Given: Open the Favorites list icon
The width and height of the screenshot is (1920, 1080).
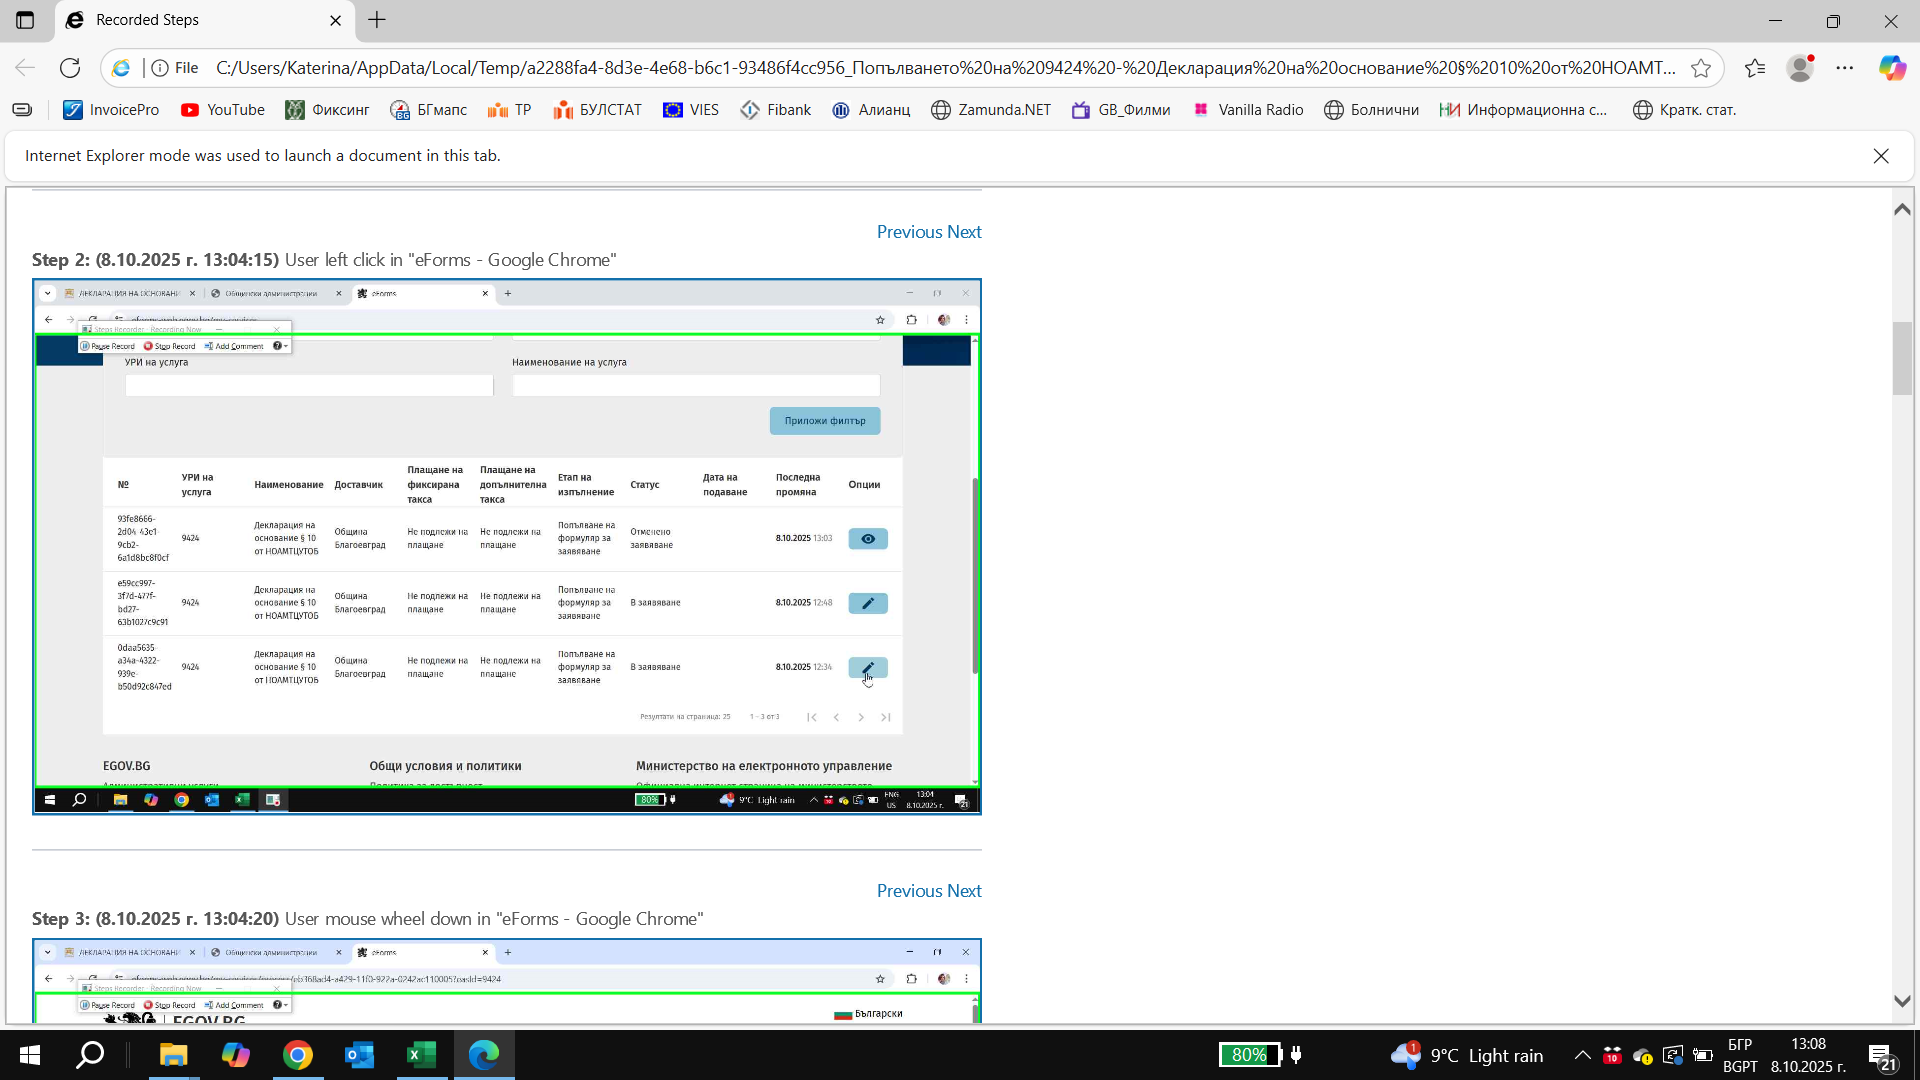Looking at the screenshot, I should coord(1755,68).
